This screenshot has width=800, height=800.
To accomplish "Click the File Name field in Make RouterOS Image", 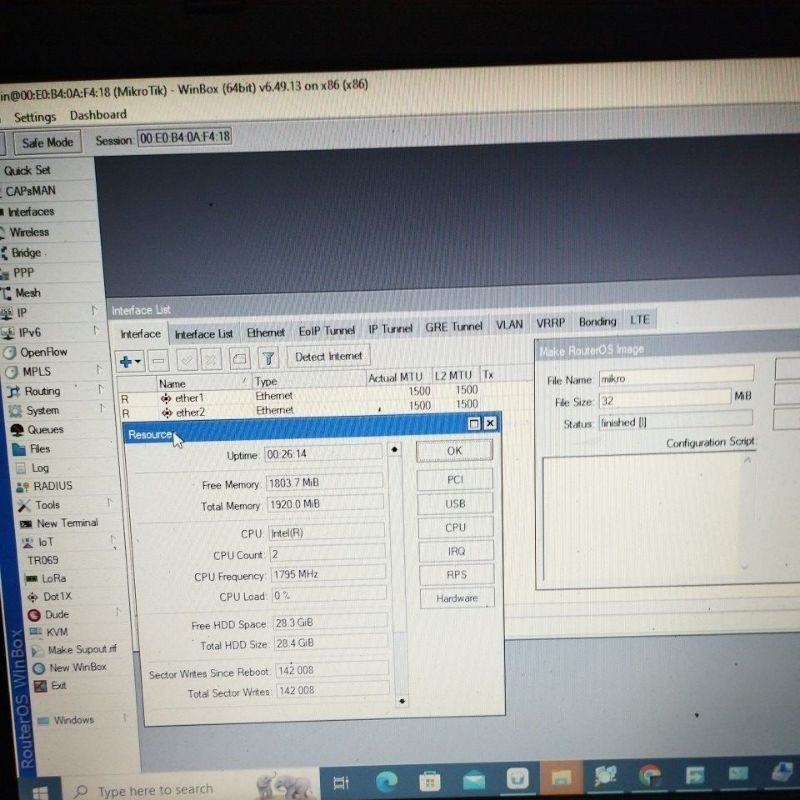I will coord(676,377).
